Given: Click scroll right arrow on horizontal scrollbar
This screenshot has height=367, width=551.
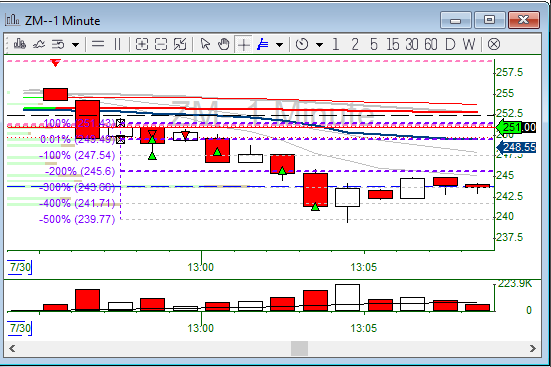Looking at the screenshot, I should point(533,348).
